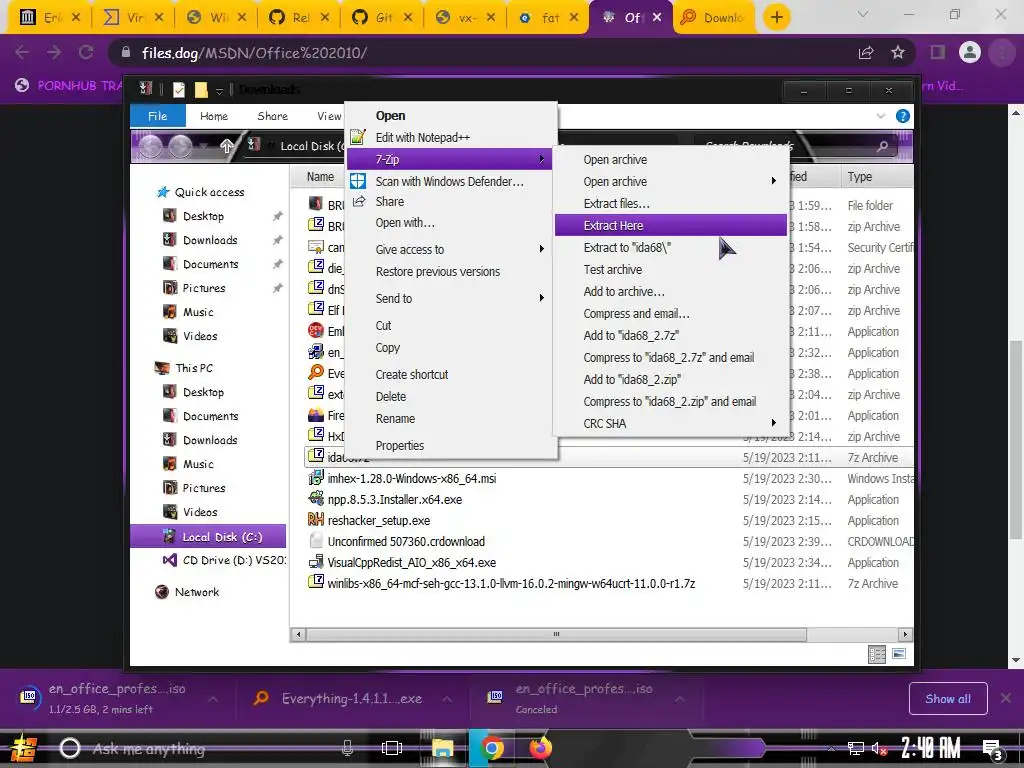Open CD Drive (D:) in navigation pane
The width and height of the screenshot is (1024, 768).
224,560
